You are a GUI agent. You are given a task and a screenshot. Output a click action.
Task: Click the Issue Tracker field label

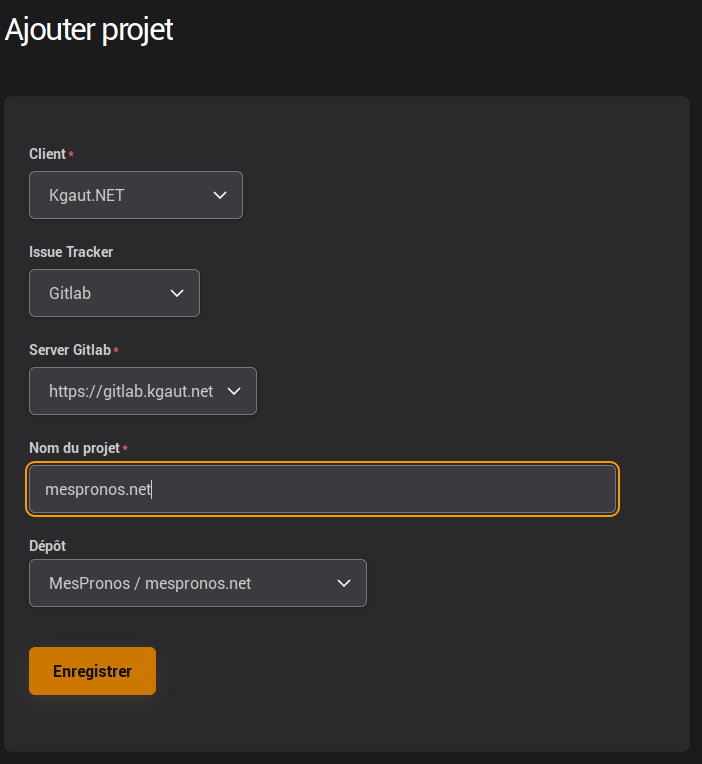tap(71, 252)
